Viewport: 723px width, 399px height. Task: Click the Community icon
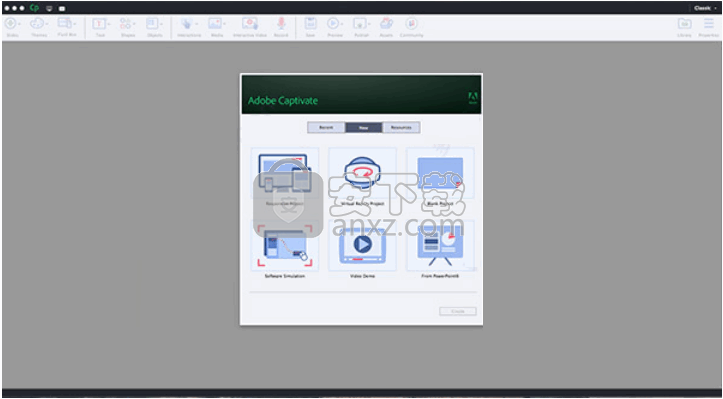[411, 24]
